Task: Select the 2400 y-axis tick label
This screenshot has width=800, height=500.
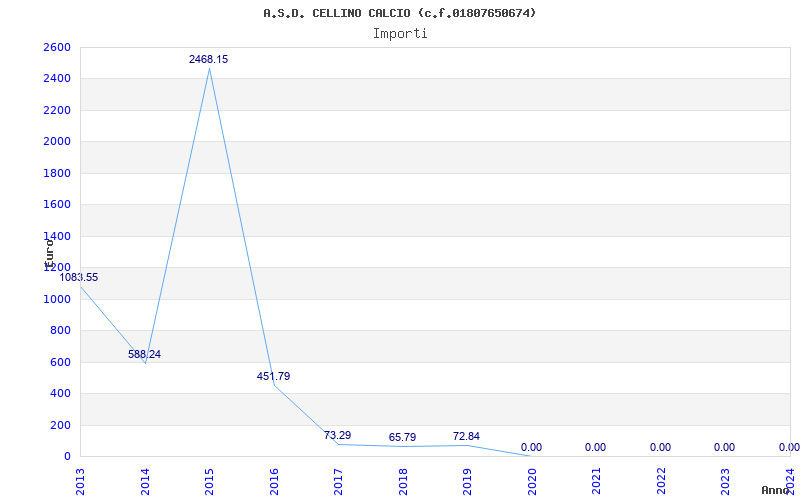Action: click(57, 79)
